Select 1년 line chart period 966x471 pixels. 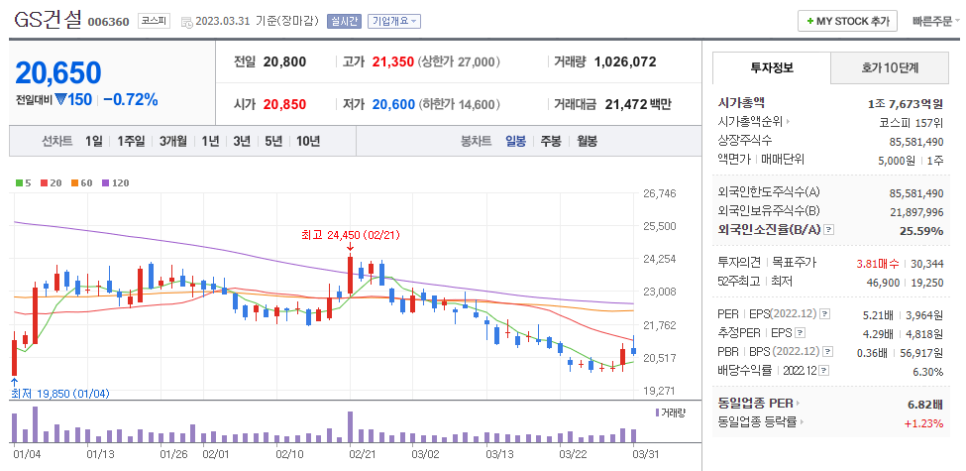[x=210, y=141]
